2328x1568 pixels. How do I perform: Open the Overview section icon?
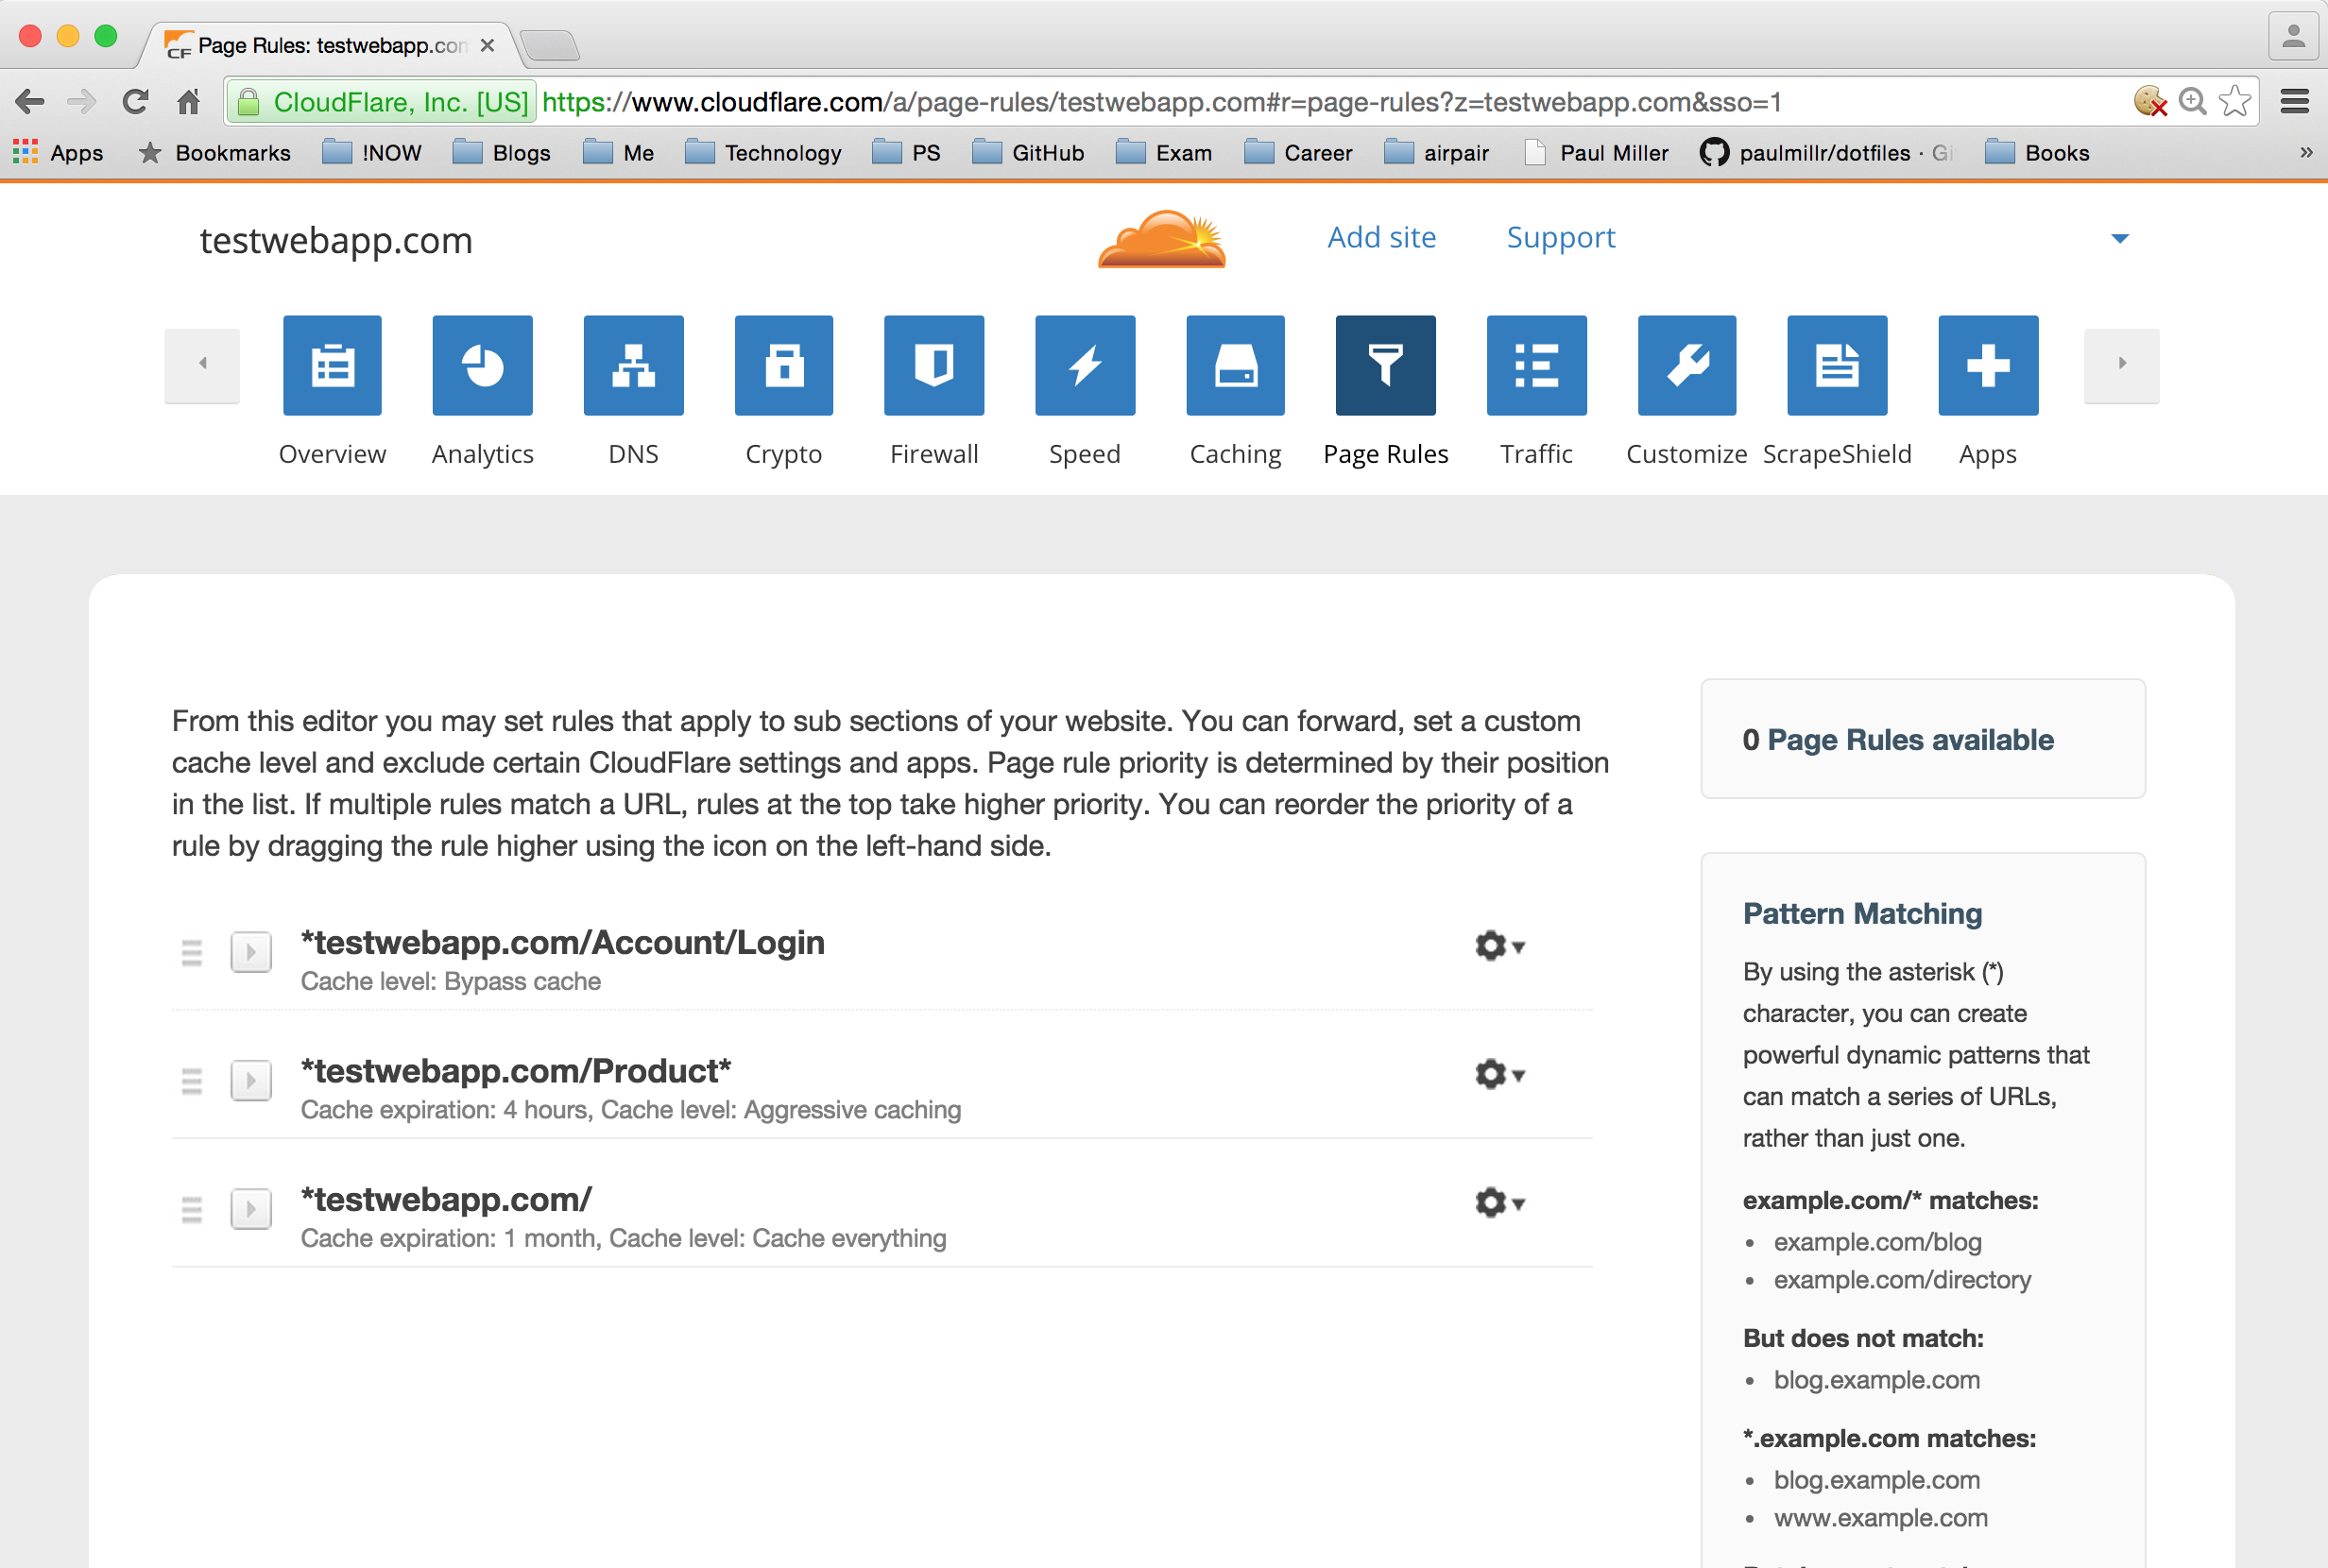332,365
